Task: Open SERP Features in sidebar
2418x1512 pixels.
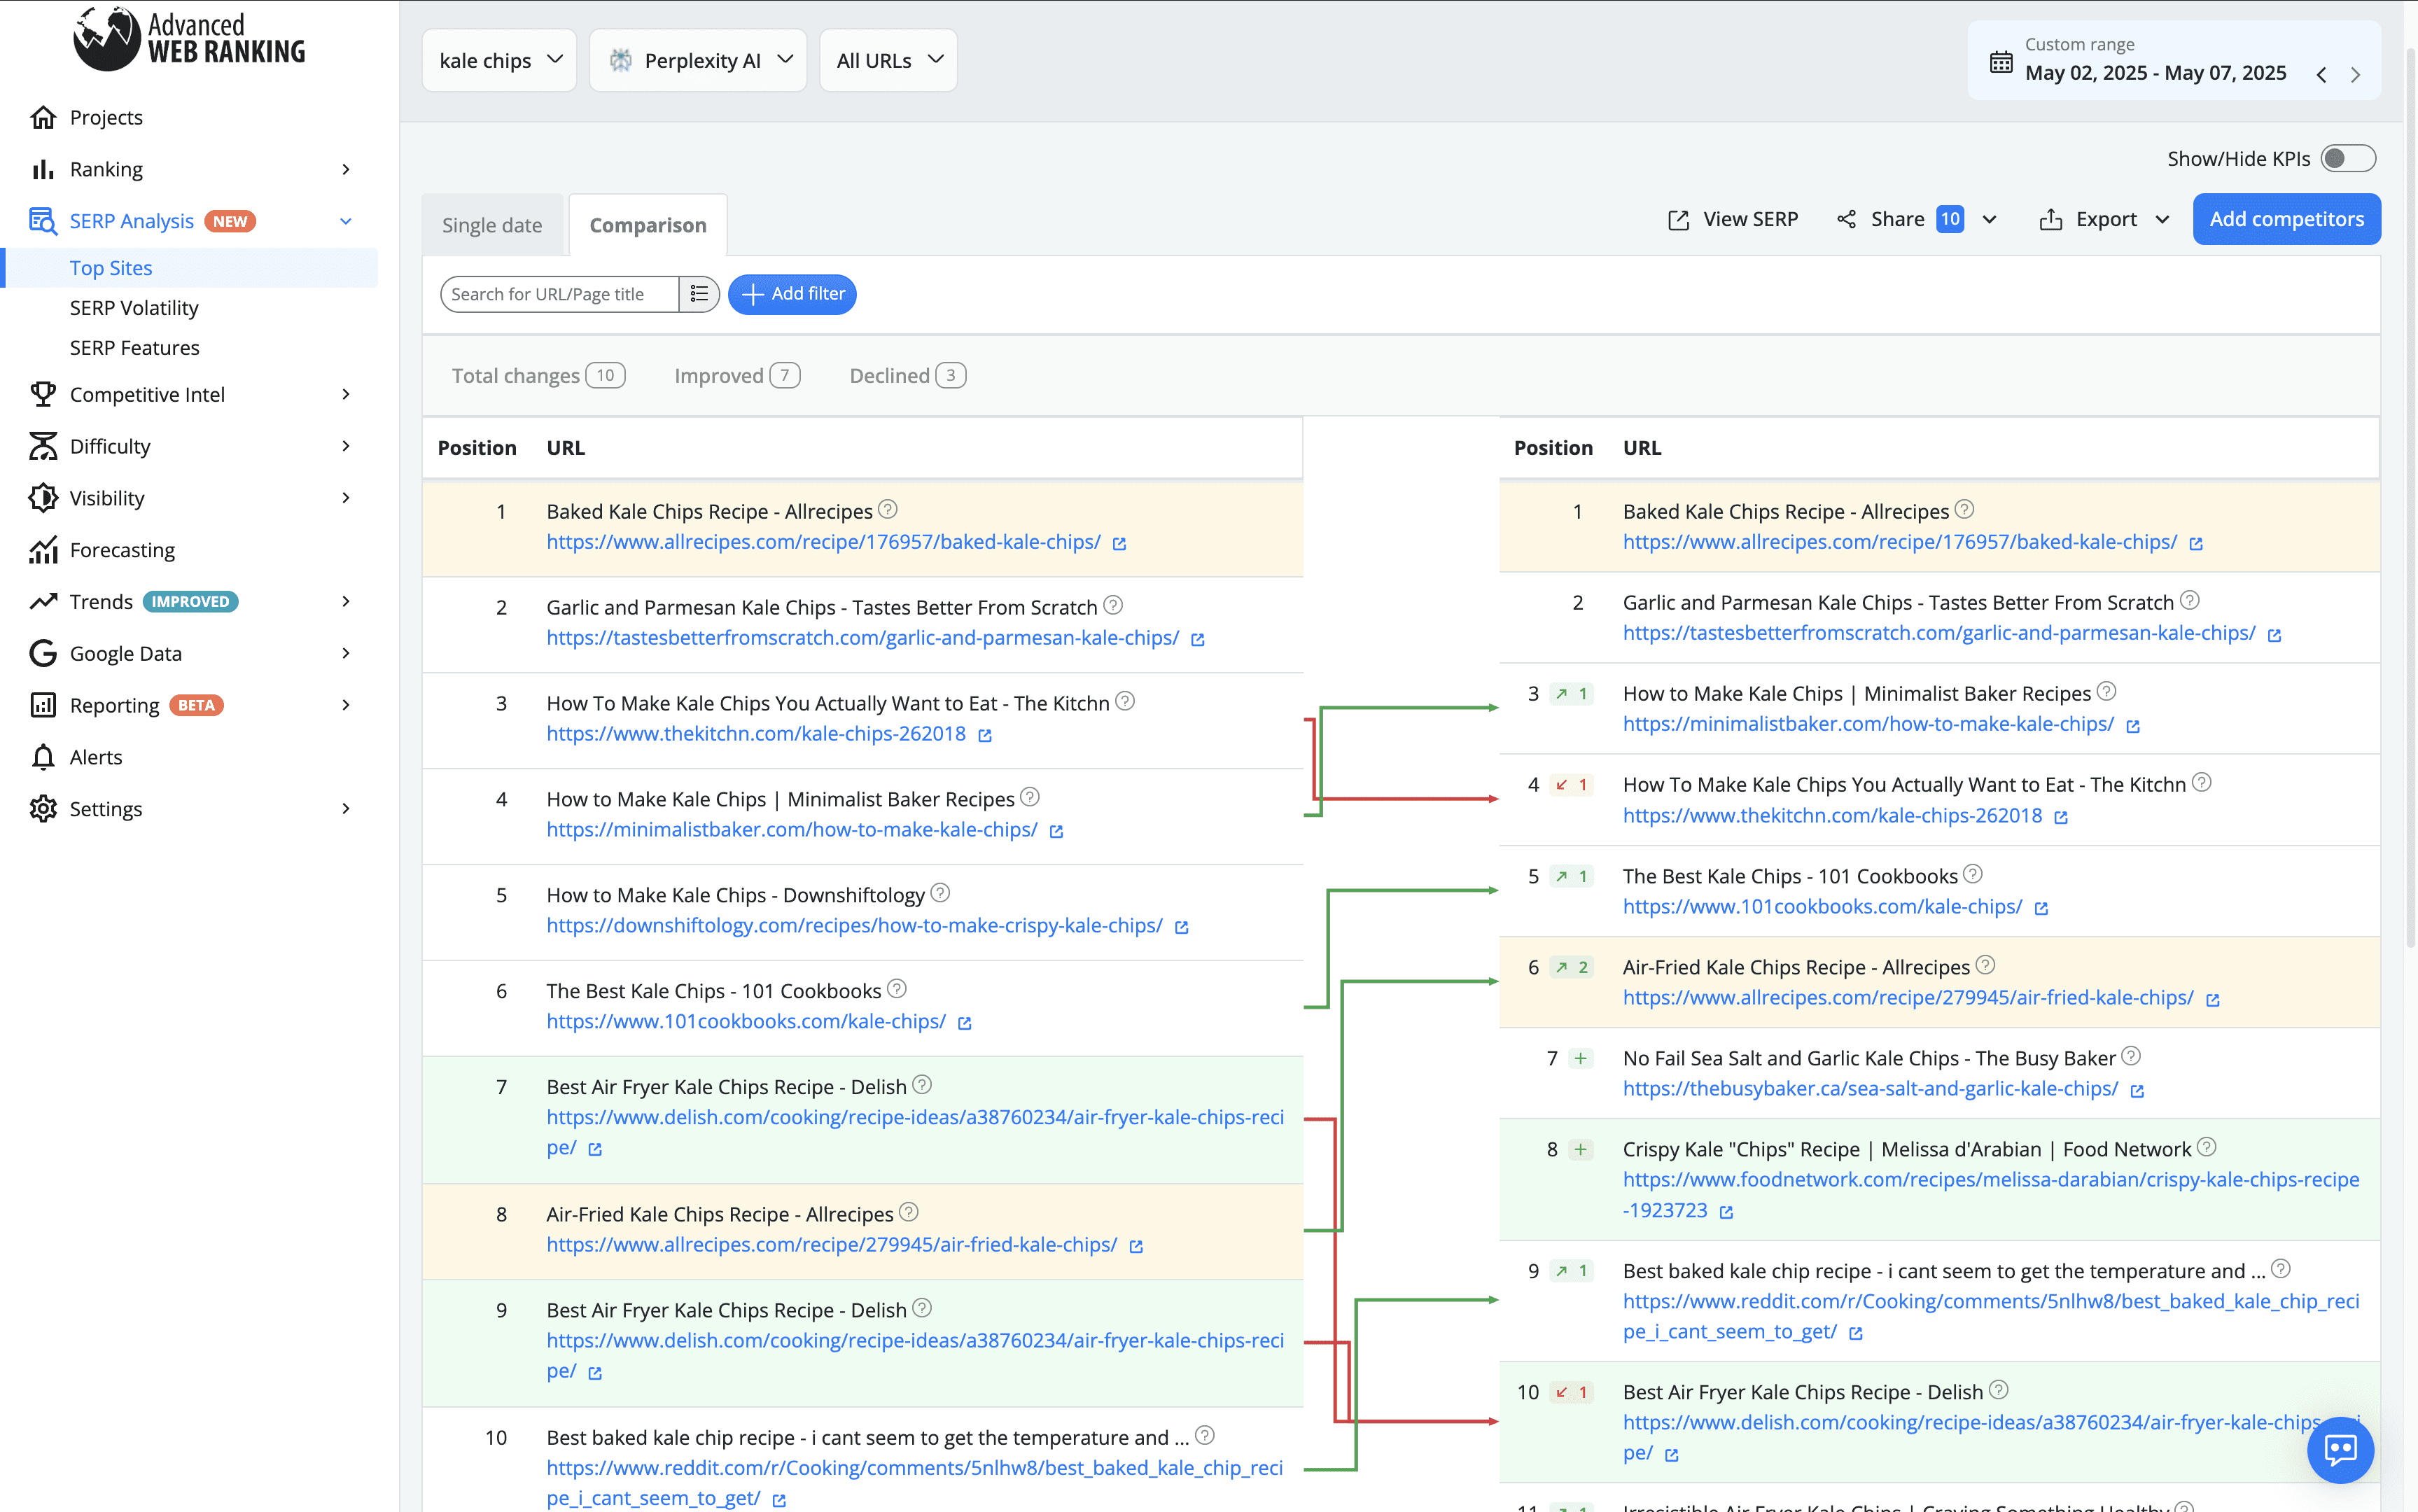Action: pos(134,348)
